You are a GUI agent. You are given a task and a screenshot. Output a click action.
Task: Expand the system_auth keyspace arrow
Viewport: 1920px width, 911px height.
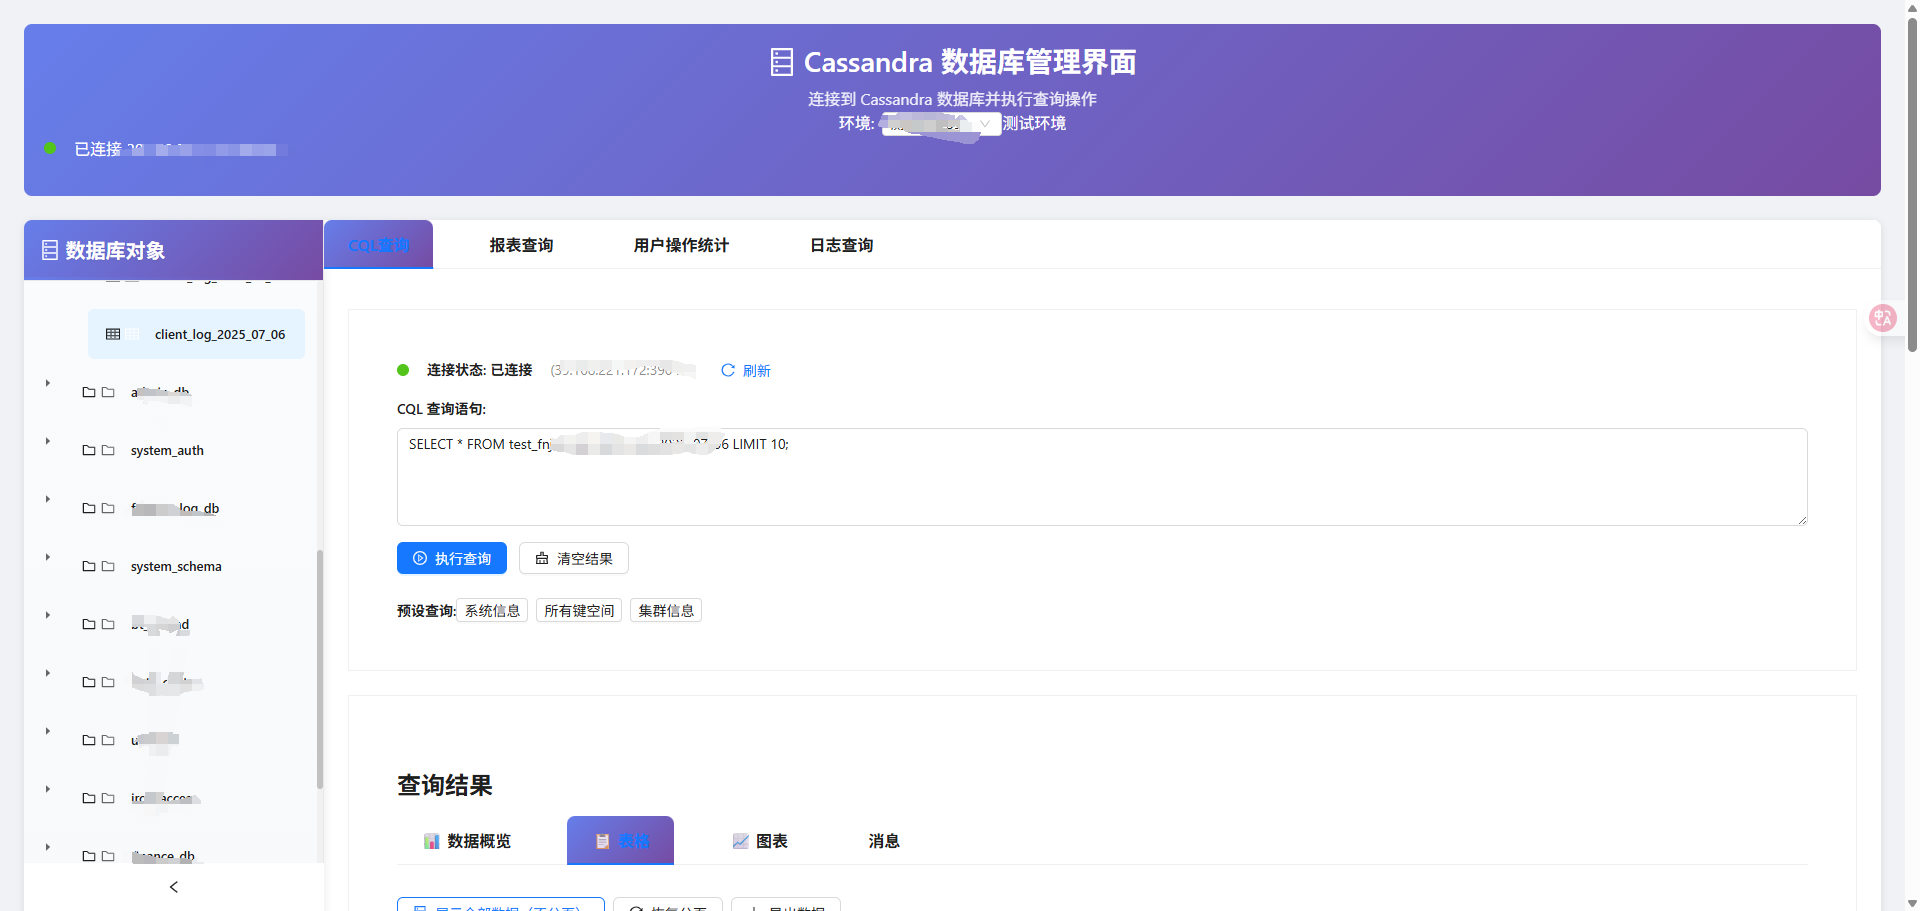[47, 440]
